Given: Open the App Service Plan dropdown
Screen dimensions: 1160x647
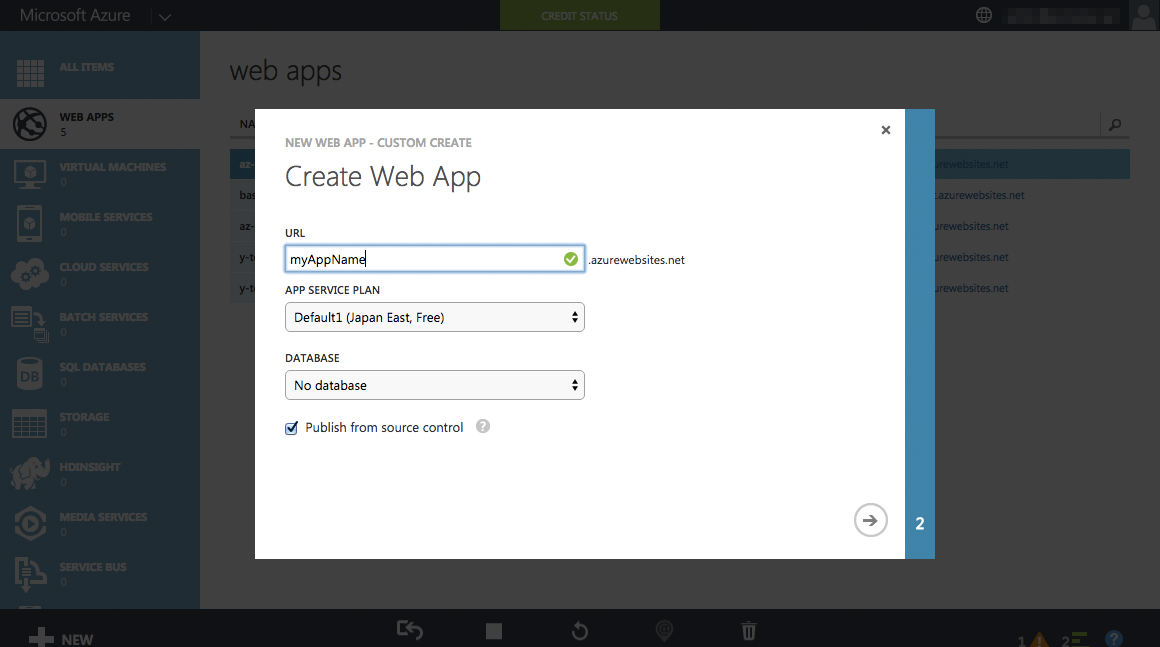Looking at the screenshot, I should pos(435,317).
